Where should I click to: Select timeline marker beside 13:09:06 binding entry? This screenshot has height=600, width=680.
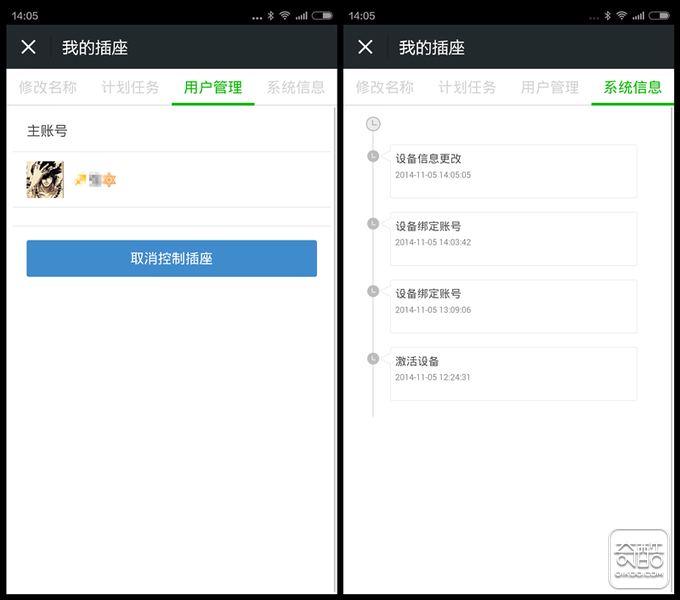[x=373, y=291]
